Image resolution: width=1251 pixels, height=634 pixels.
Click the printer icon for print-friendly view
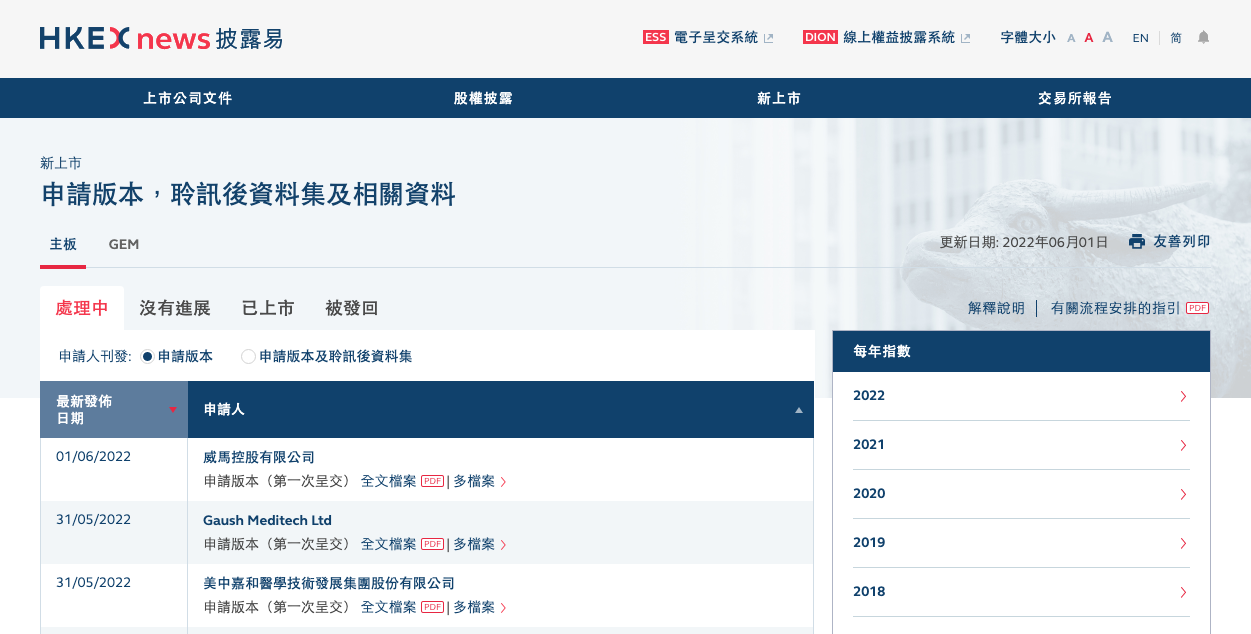click(1136, 242)
